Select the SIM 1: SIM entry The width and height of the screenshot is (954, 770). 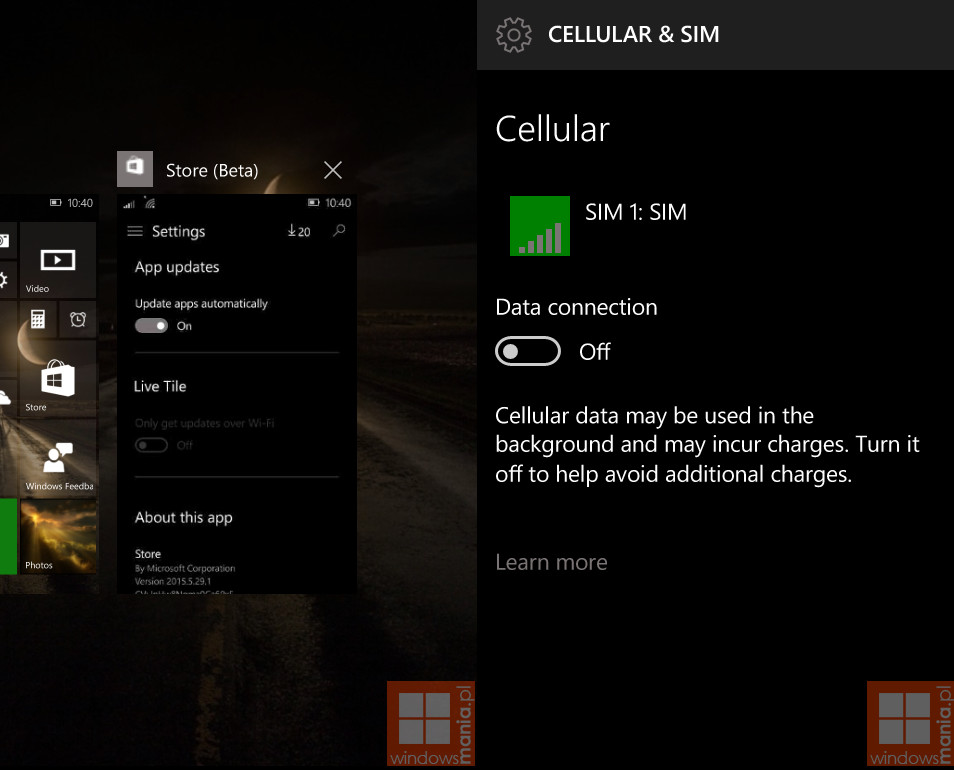click(636, 212)
